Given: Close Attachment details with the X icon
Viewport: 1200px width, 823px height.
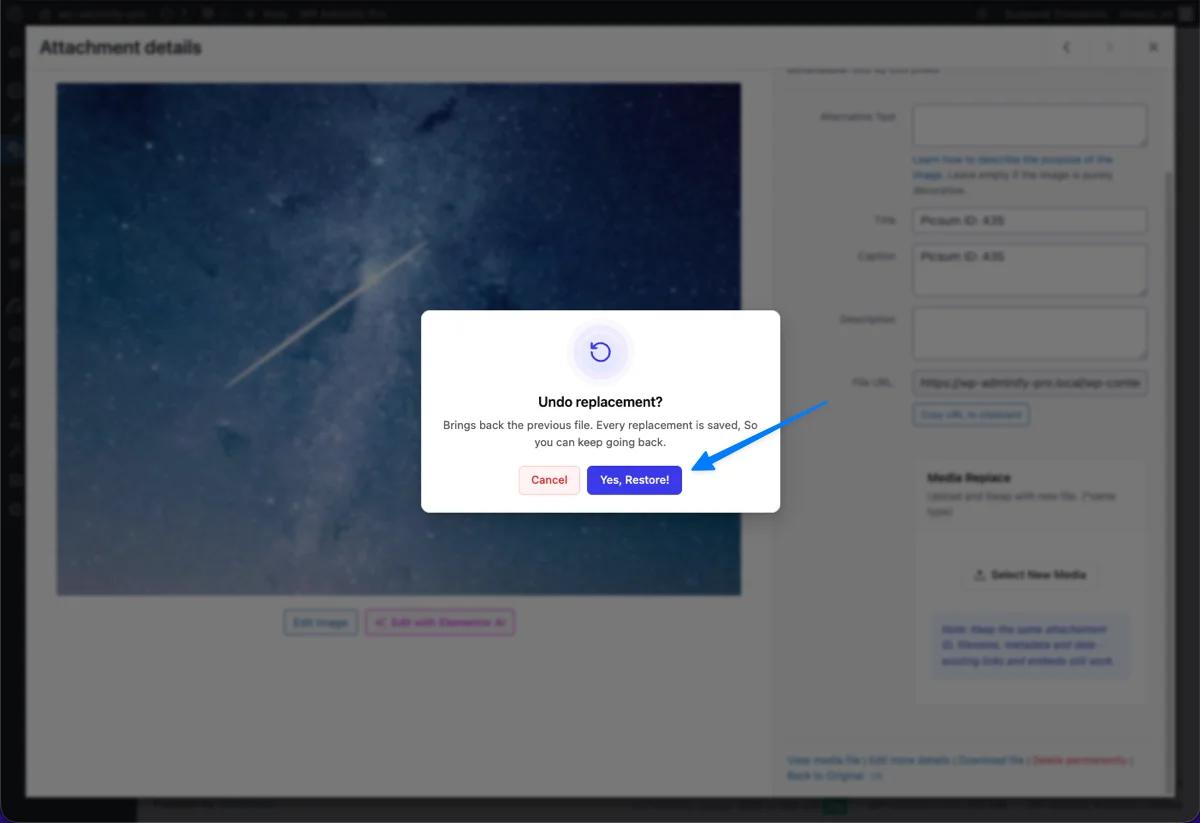Looking at the screenshot, I should [x=1152, y=47].
